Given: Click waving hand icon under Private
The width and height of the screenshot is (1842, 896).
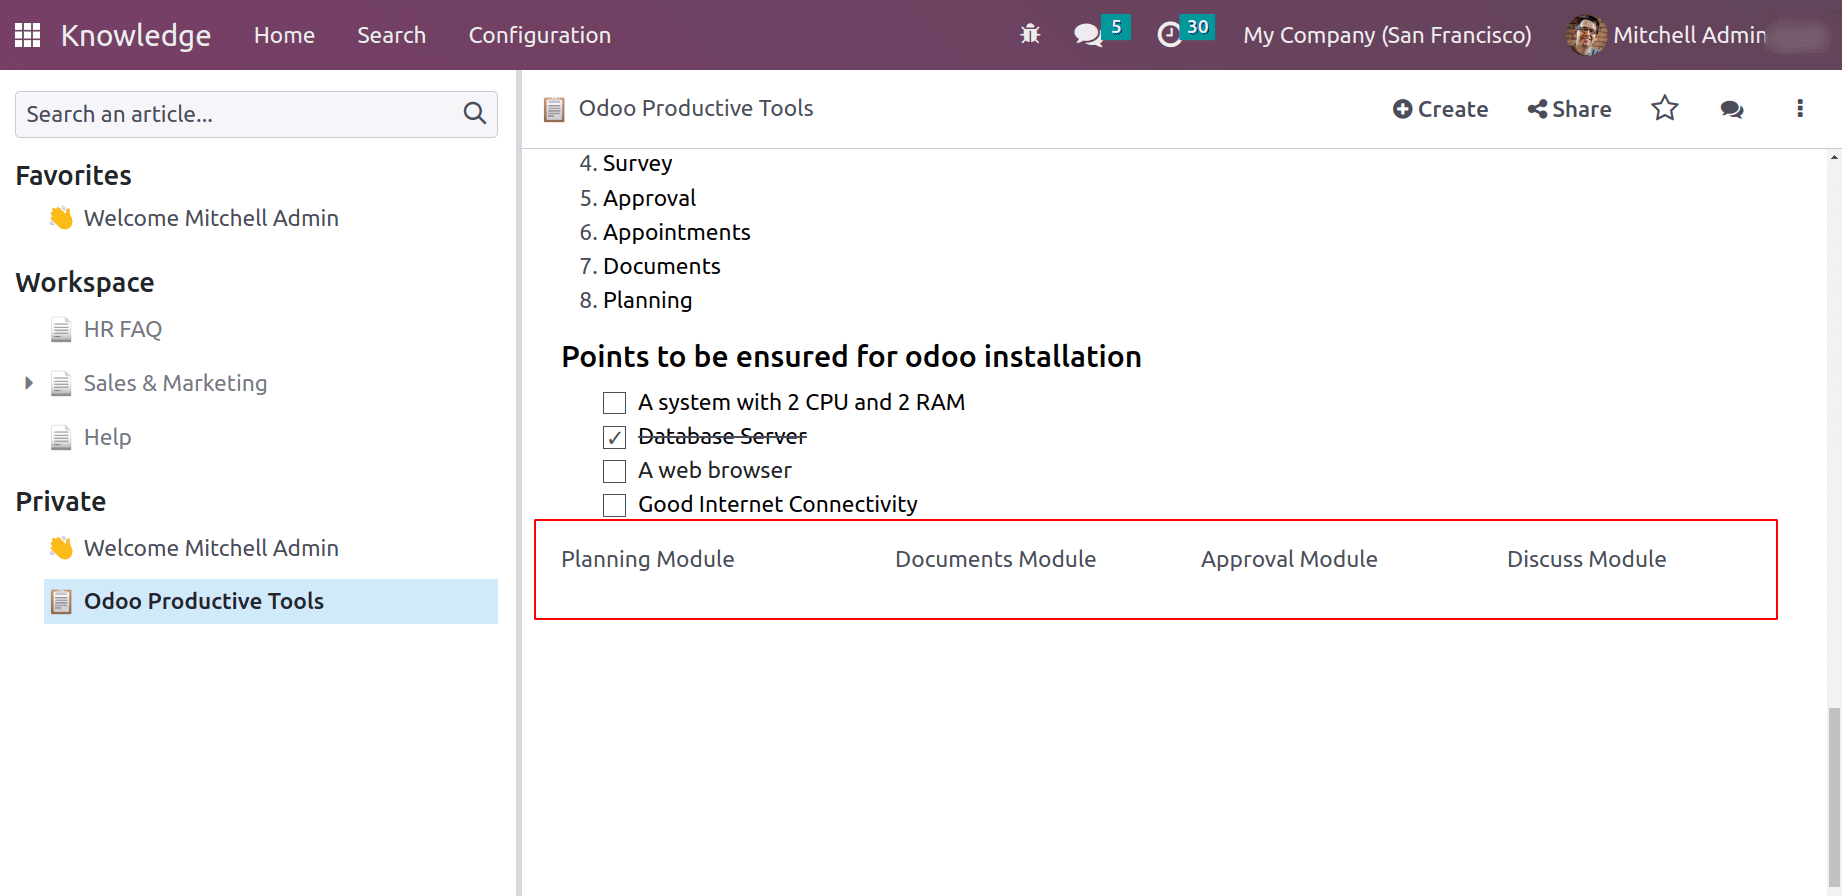Looking at the screenshot, I should 62,548.
